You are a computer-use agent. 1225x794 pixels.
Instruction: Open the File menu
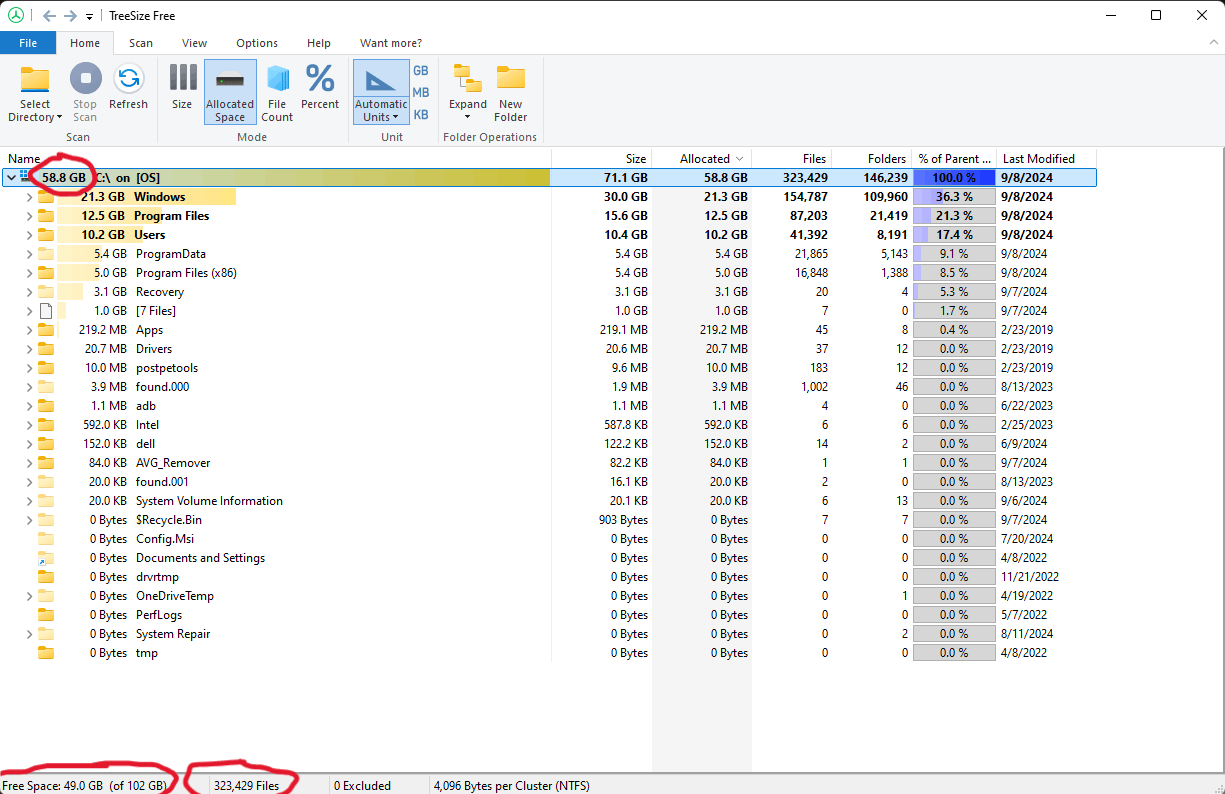coord(28,43)
